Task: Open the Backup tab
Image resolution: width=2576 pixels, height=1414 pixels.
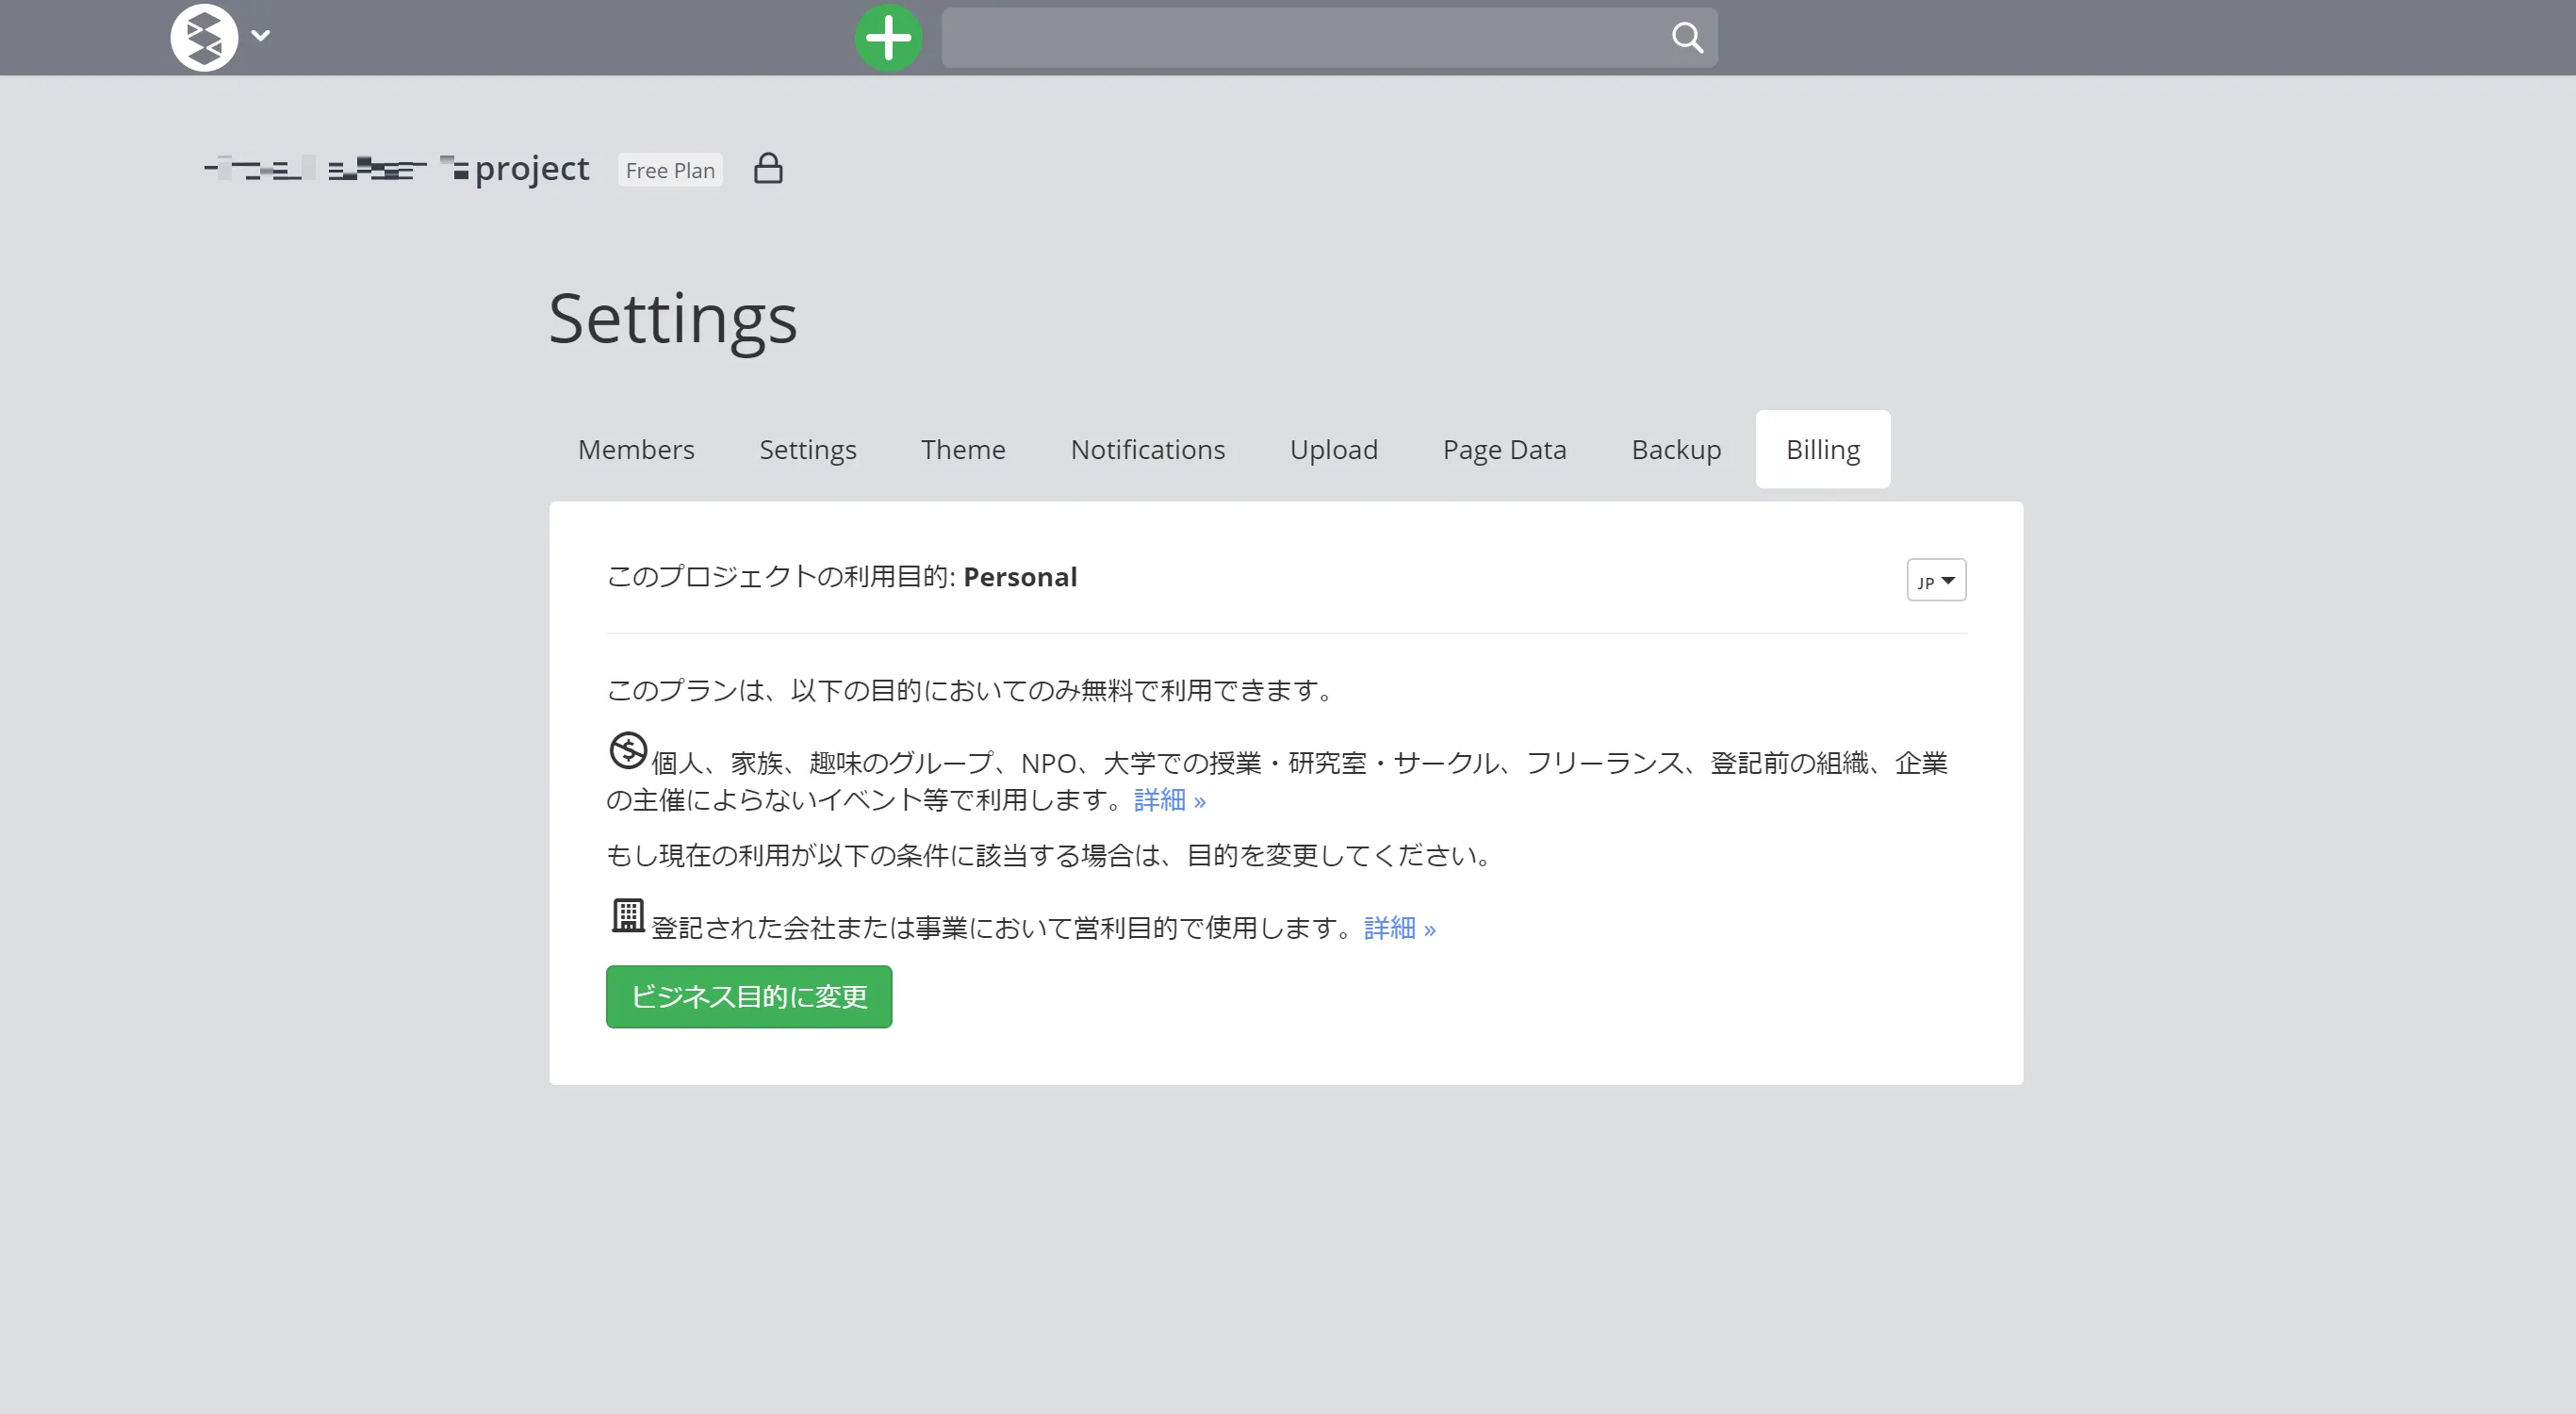Action: pos(1676,450)
